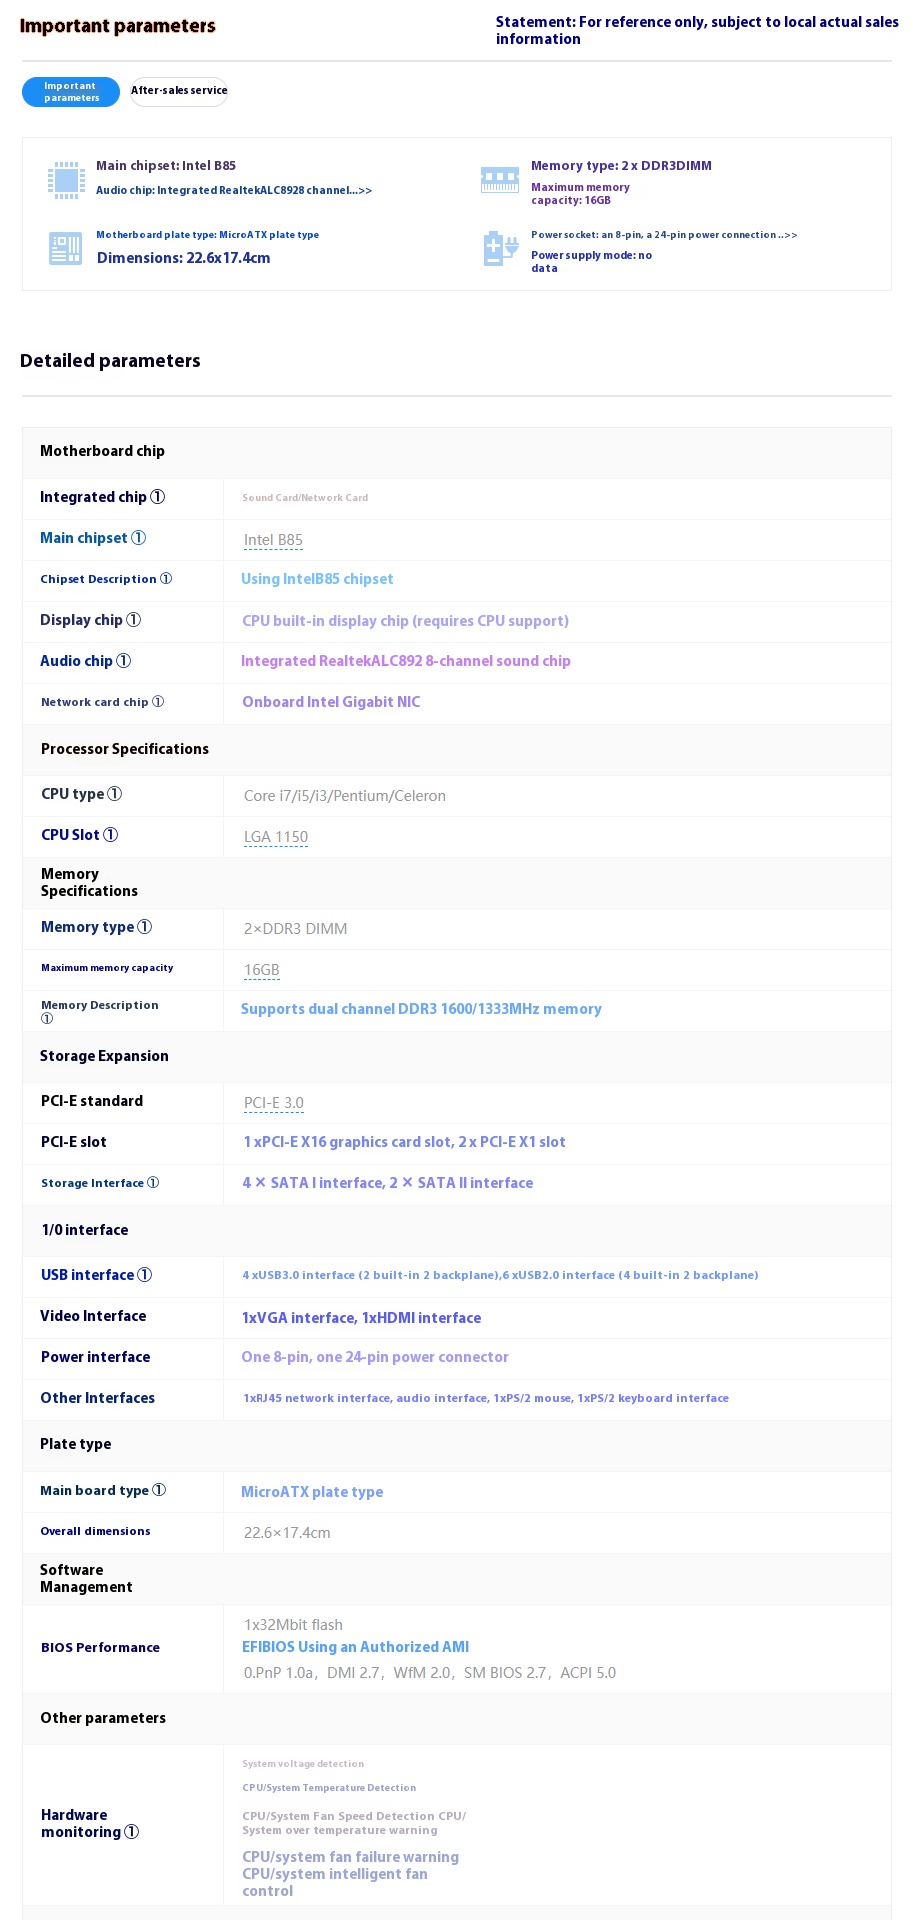
Task: Click the 'Processor Specifications' section header
Action: point(125,749)
